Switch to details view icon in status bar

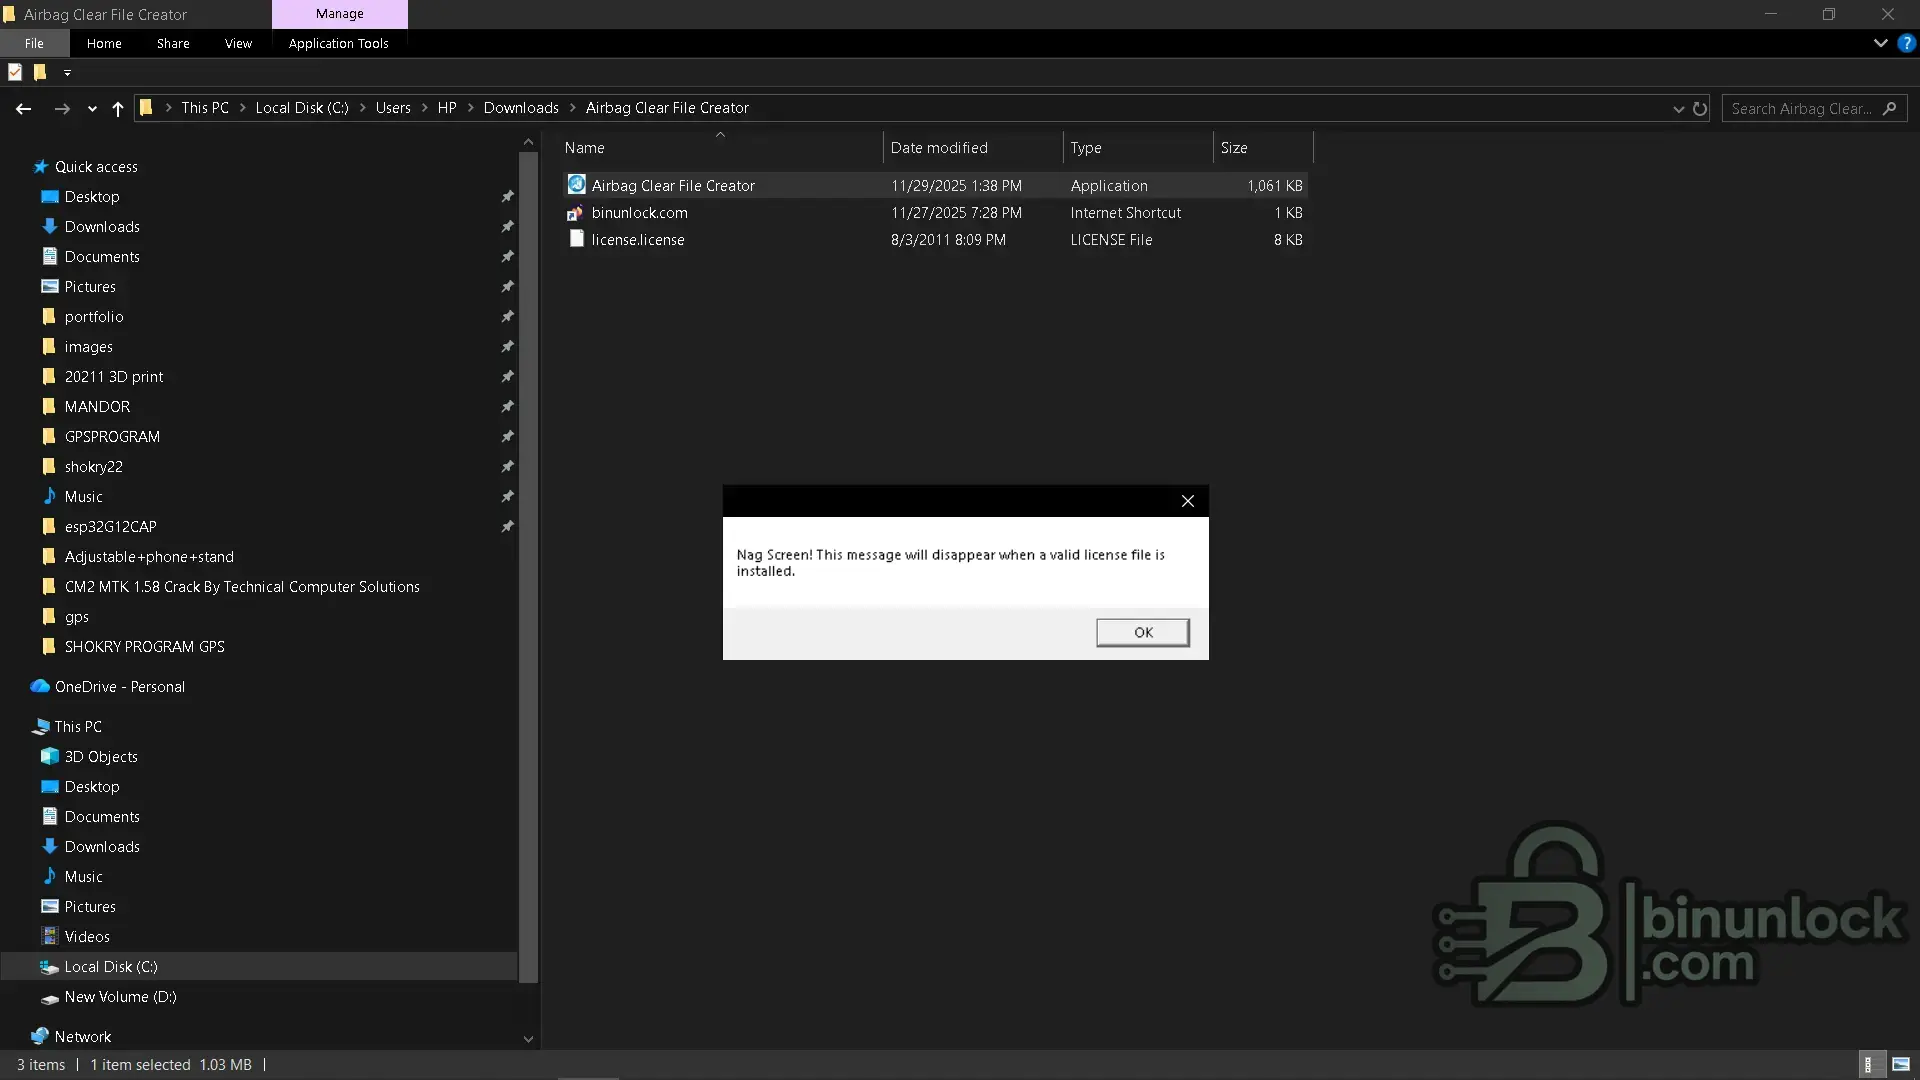coord(1868,1065)
